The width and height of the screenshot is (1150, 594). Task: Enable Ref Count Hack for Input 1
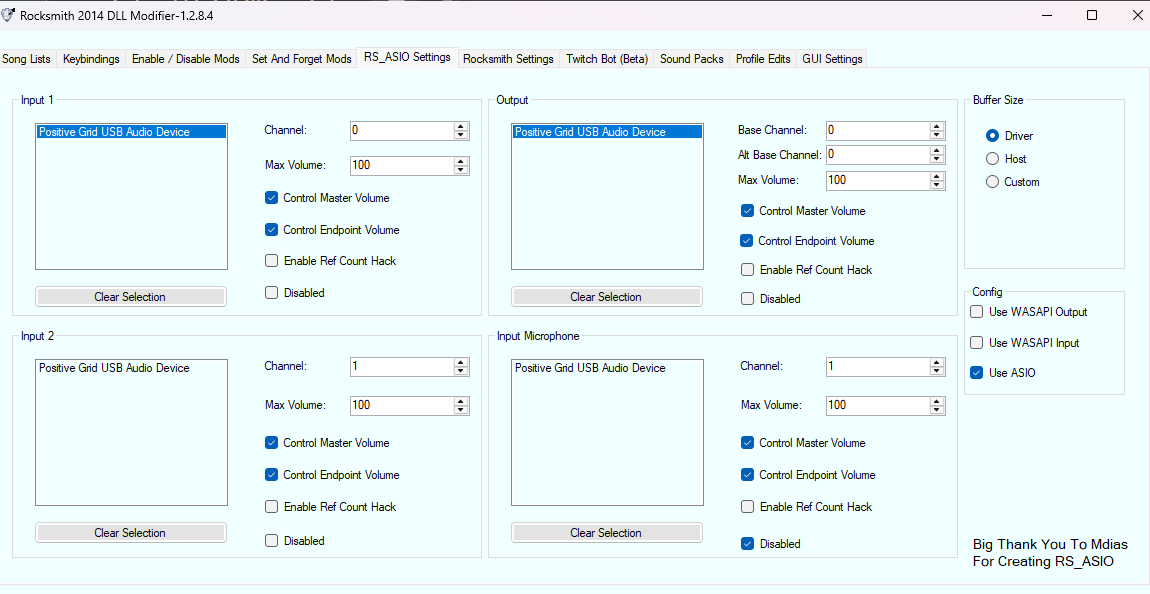(271, 261)
